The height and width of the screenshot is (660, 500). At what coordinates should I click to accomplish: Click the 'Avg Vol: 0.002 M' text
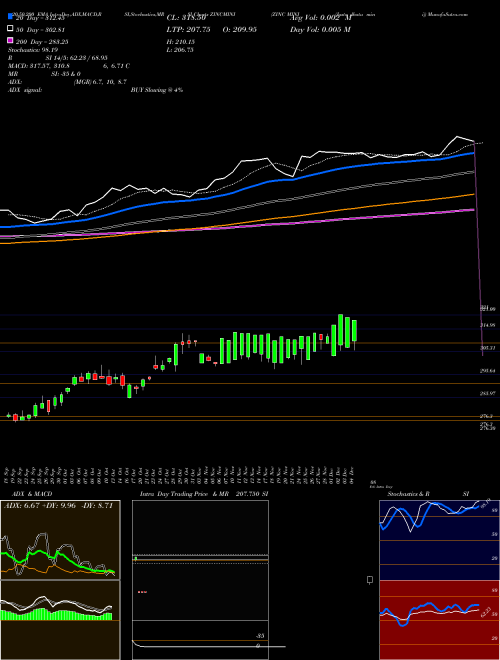tap(320, 18)
